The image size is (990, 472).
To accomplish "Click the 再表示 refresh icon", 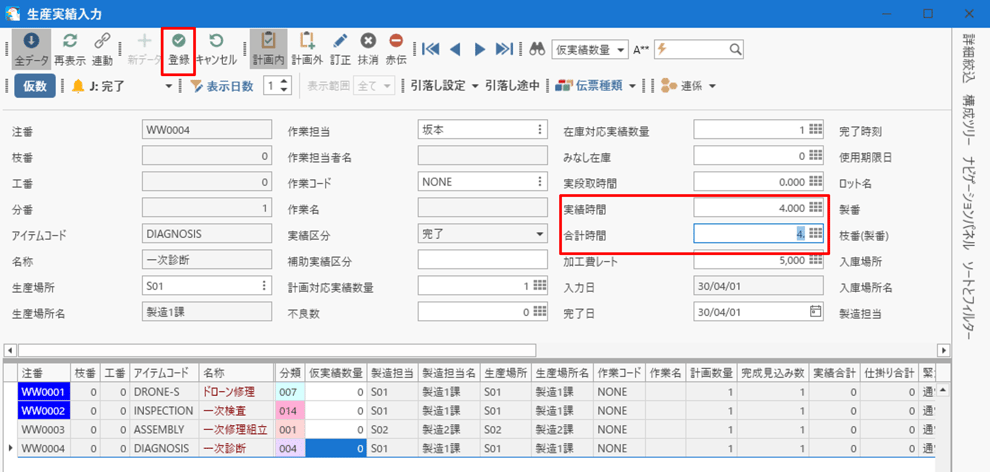I will 70,48.
